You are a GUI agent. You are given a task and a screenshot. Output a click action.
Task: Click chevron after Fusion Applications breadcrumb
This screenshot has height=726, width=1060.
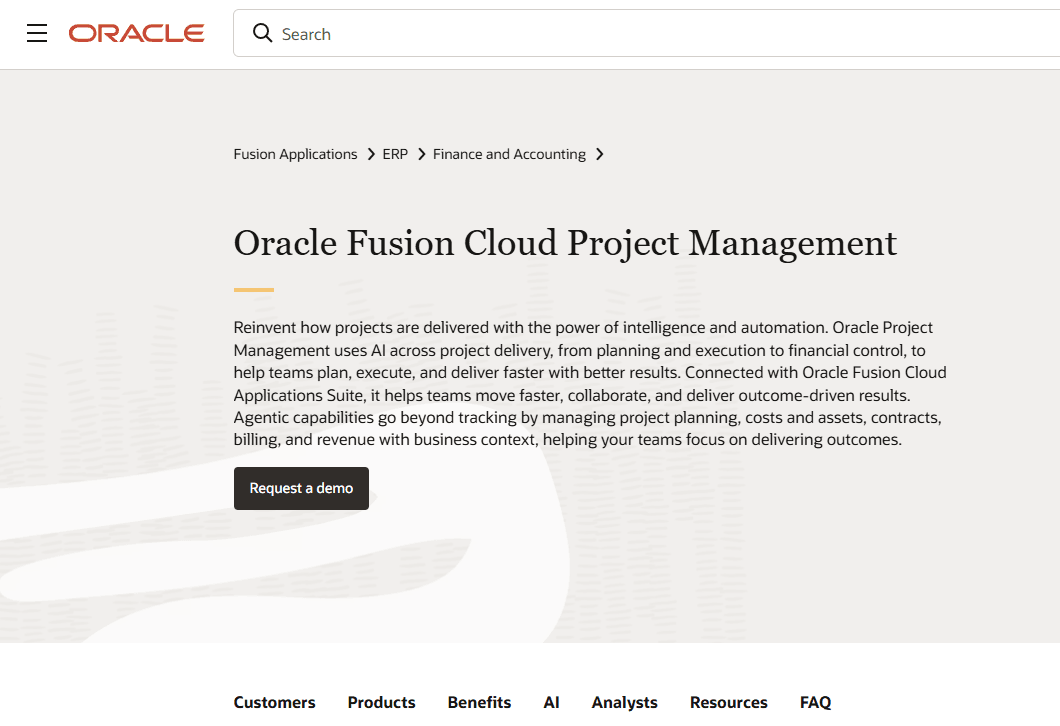(x=370, y=154)
